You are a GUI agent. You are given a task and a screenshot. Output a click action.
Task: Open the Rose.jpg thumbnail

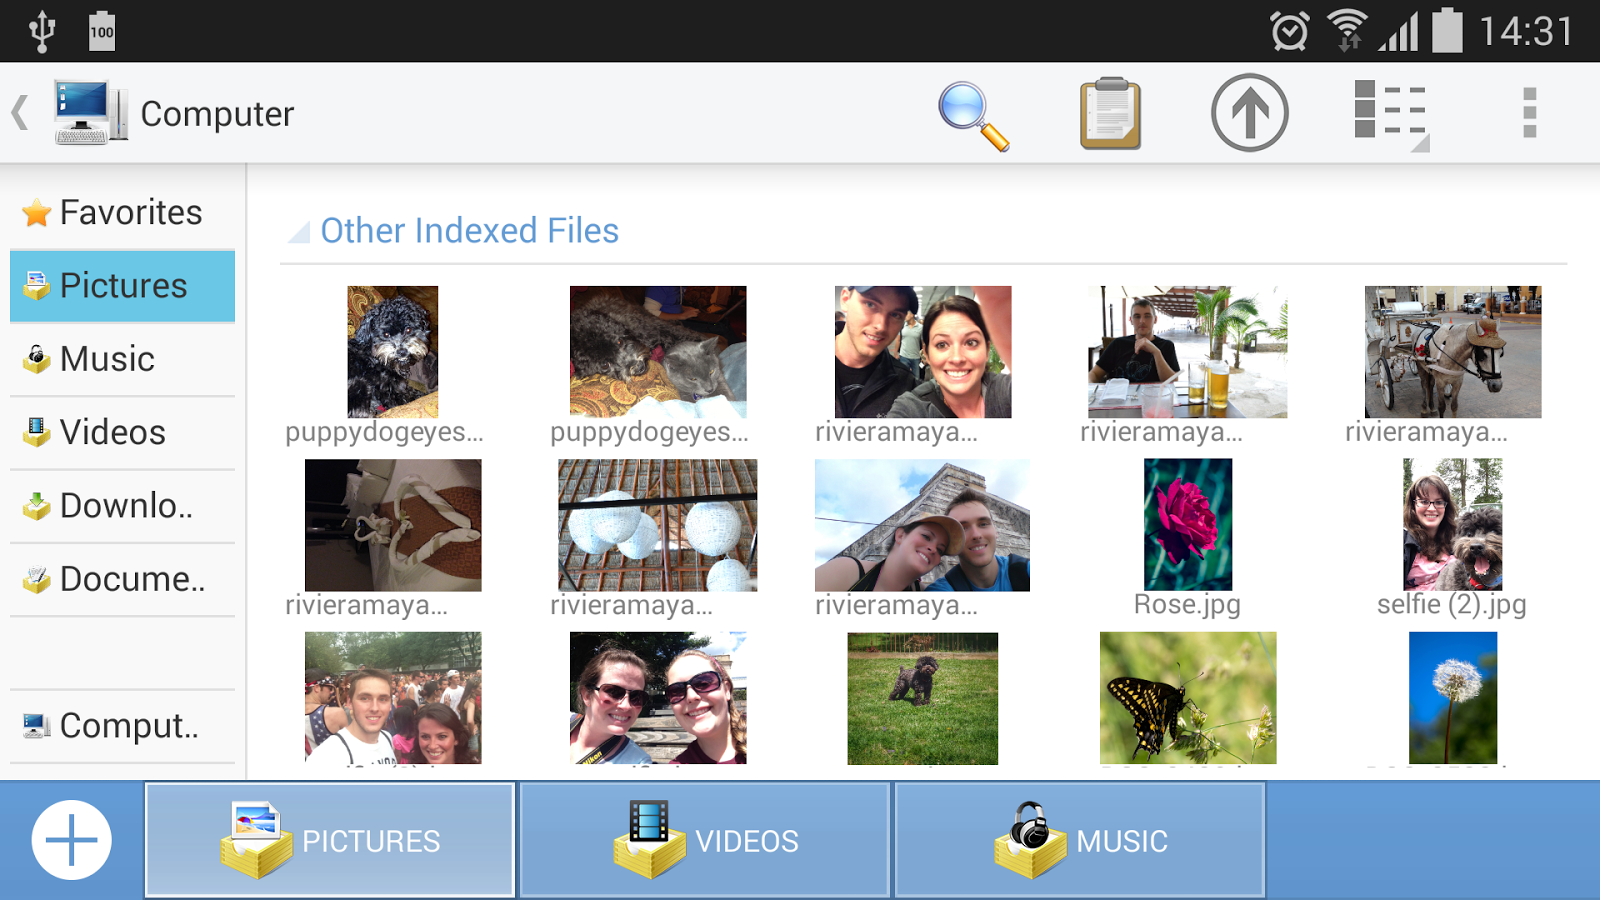(x=1187, y=526)
